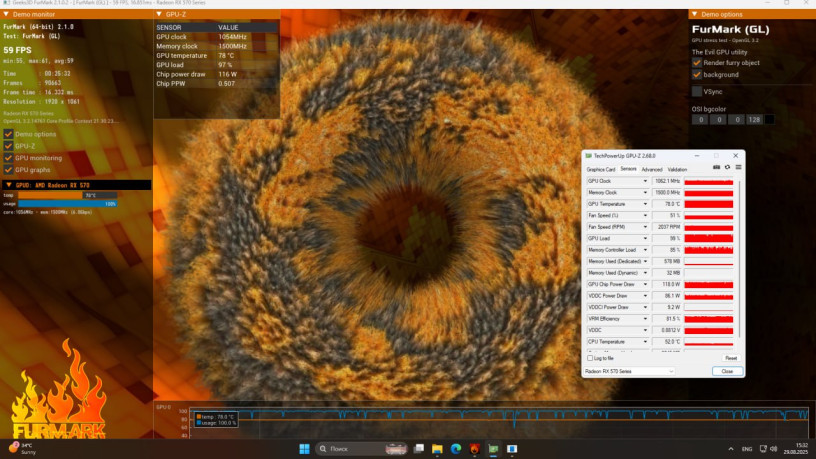Click the OSI bgcolor preview swatch

pos(769,120)
